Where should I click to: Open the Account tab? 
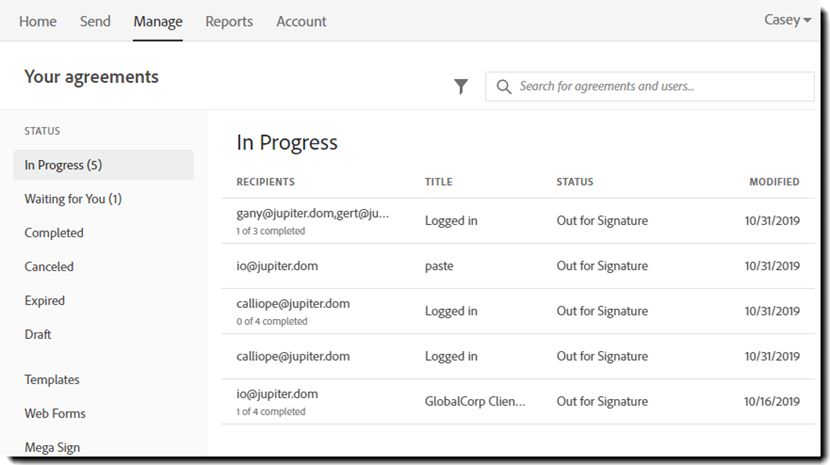tap(301, 21)
